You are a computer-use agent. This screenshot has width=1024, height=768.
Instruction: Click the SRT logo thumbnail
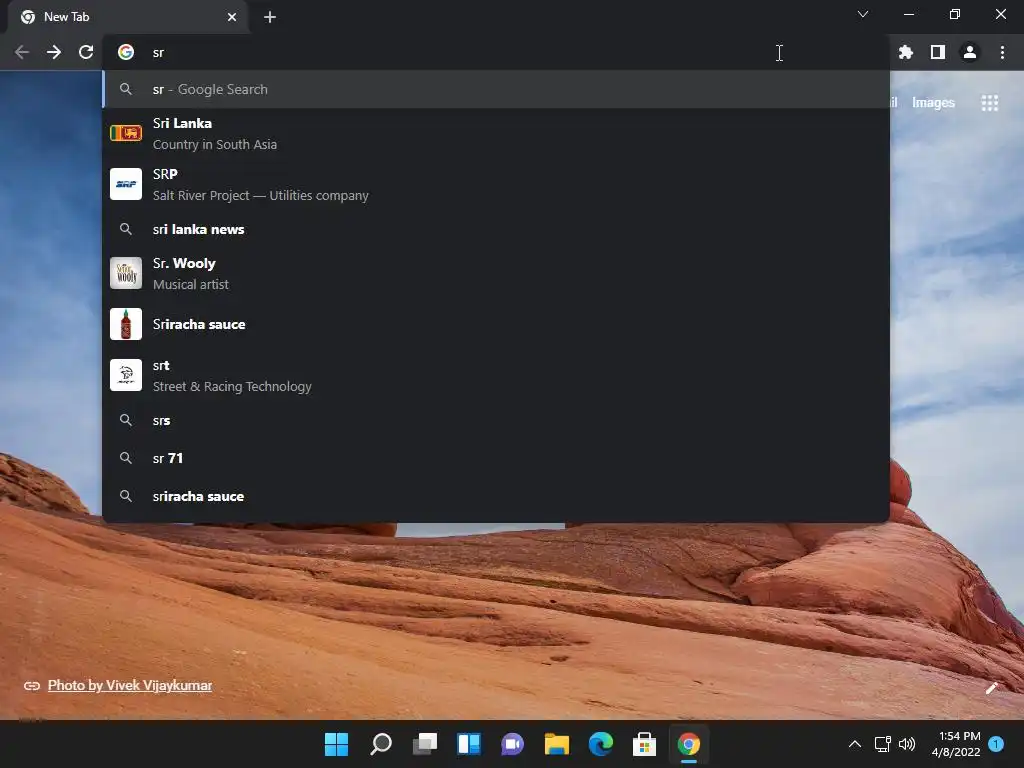point(126,375)
